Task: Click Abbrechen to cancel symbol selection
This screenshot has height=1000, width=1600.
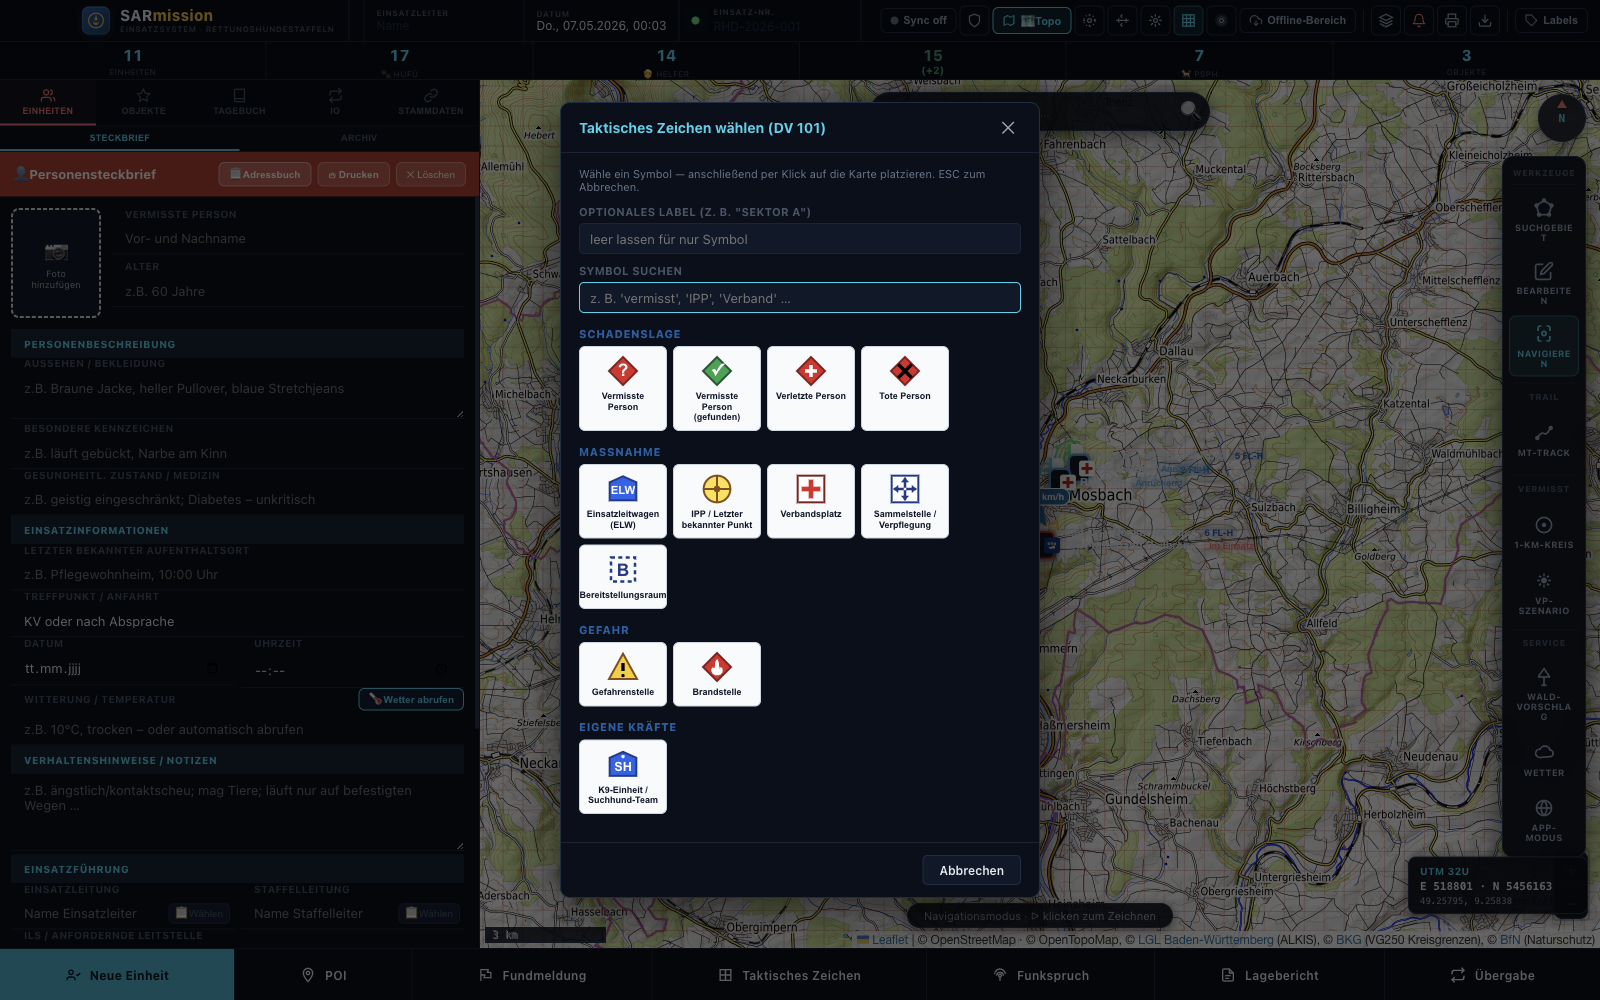Action: pos(971,870)
